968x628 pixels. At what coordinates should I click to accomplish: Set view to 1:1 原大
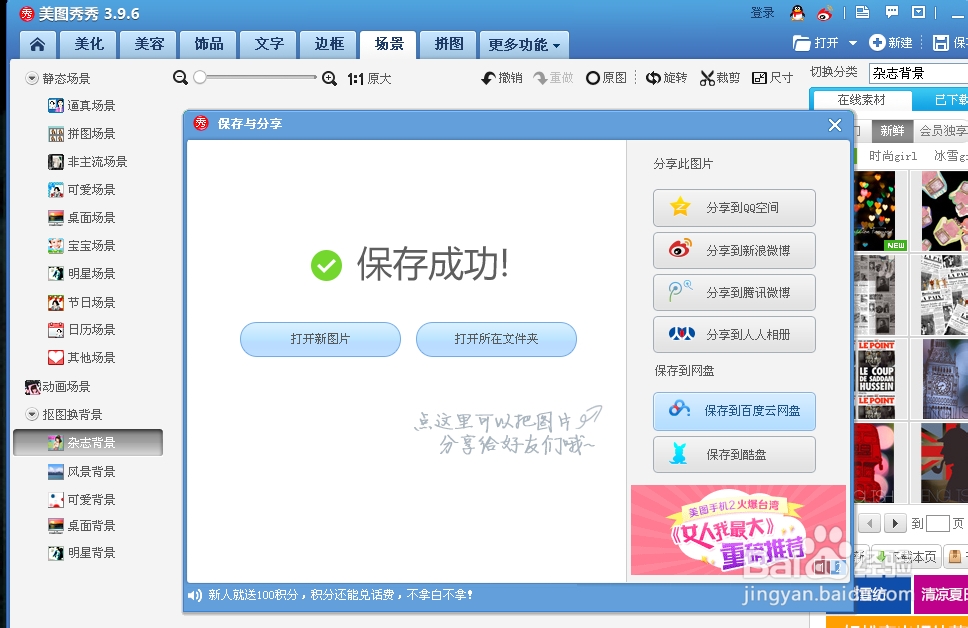tap(369, 78)
